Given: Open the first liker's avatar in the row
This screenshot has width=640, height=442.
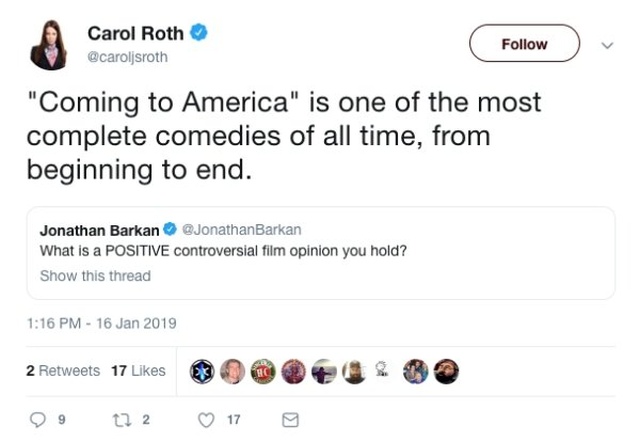Looking at the screenshot, I should pos(203,371).
